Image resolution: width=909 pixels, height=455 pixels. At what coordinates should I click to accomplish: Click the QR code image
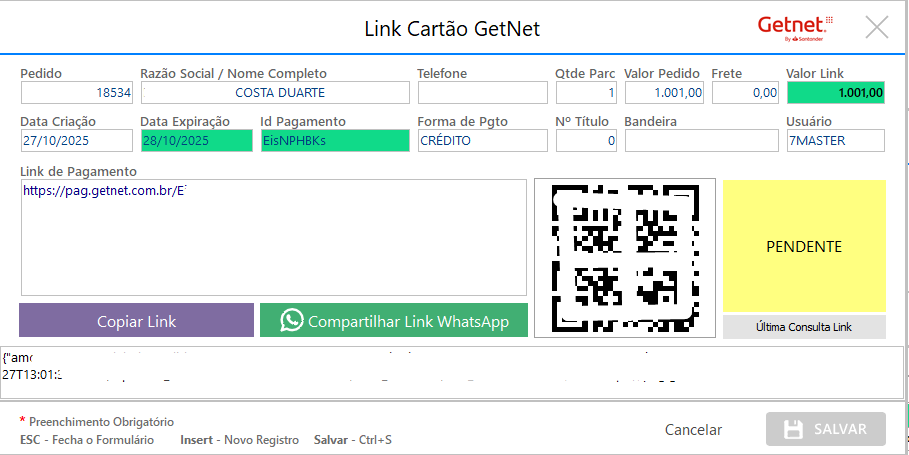[x=624, y=257]
